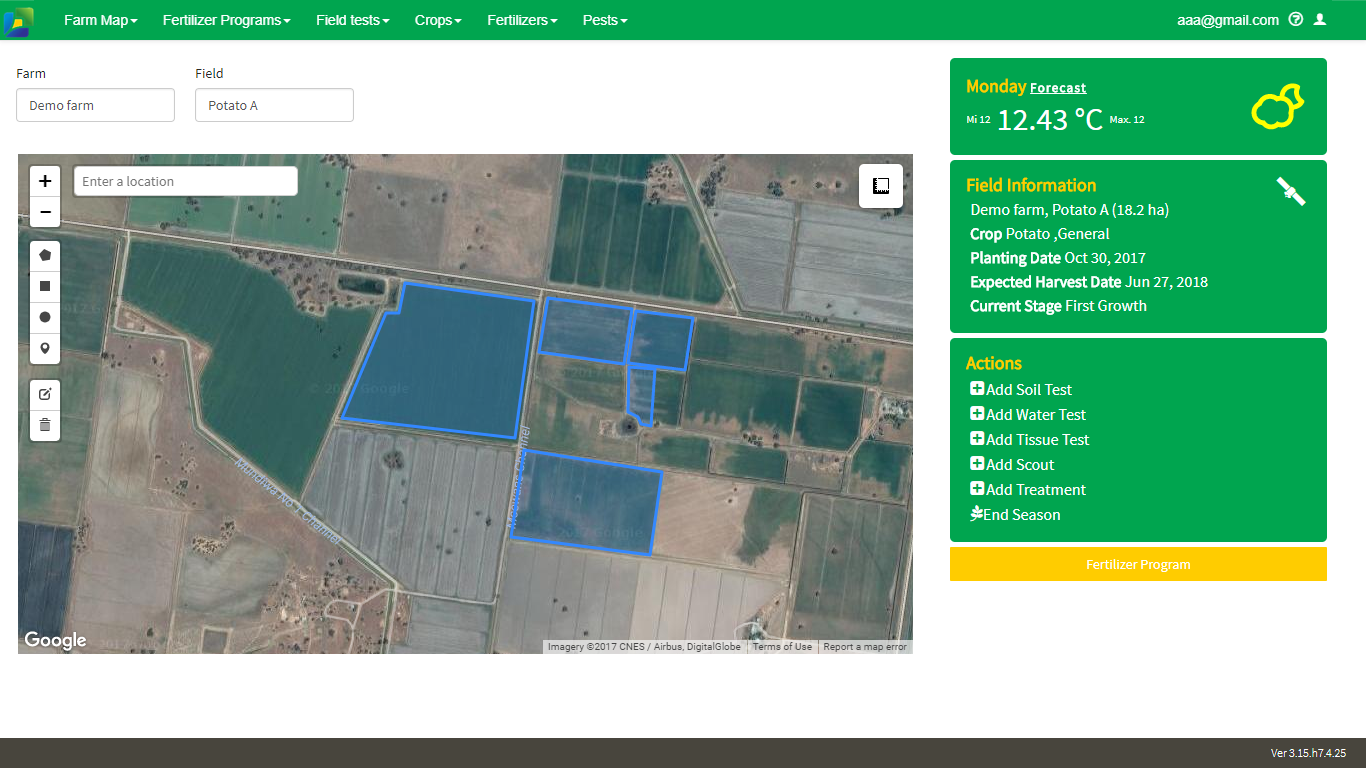
Task: Open the yellow Fertilizer Program button
Action: tap(1138, 564)
